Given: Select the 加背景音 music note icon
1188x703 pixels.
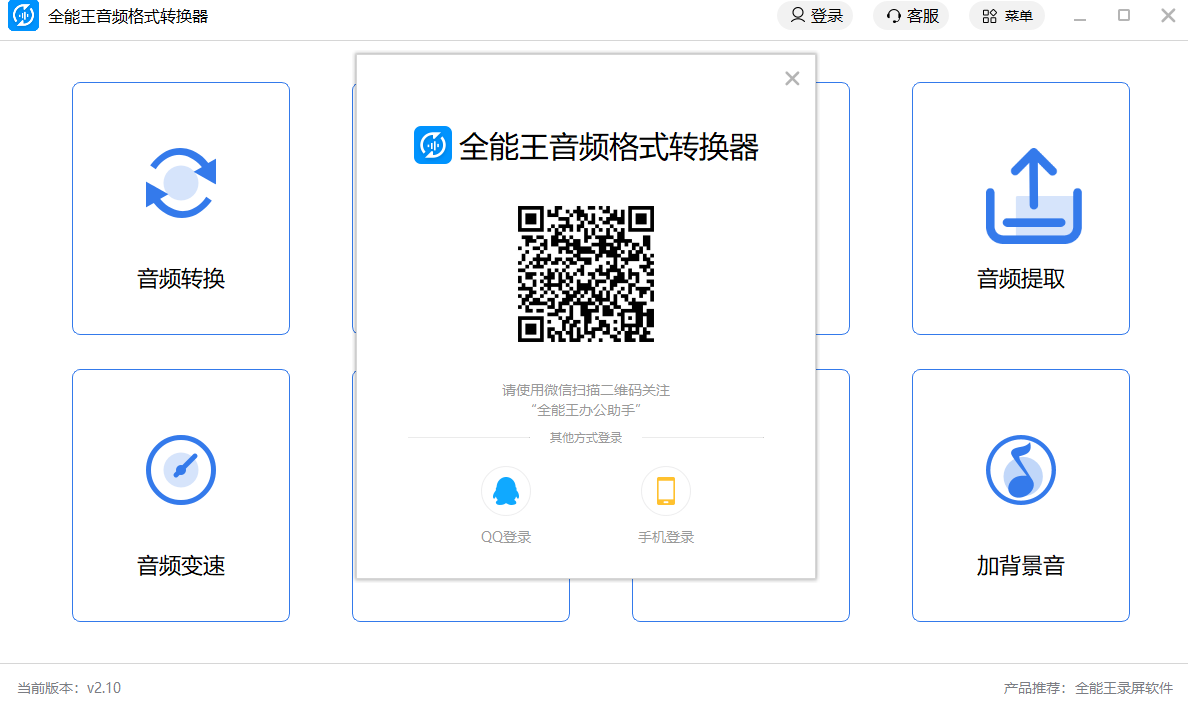Looking at the screenshot, I should pyautogui.click(x=1021, y=470).
